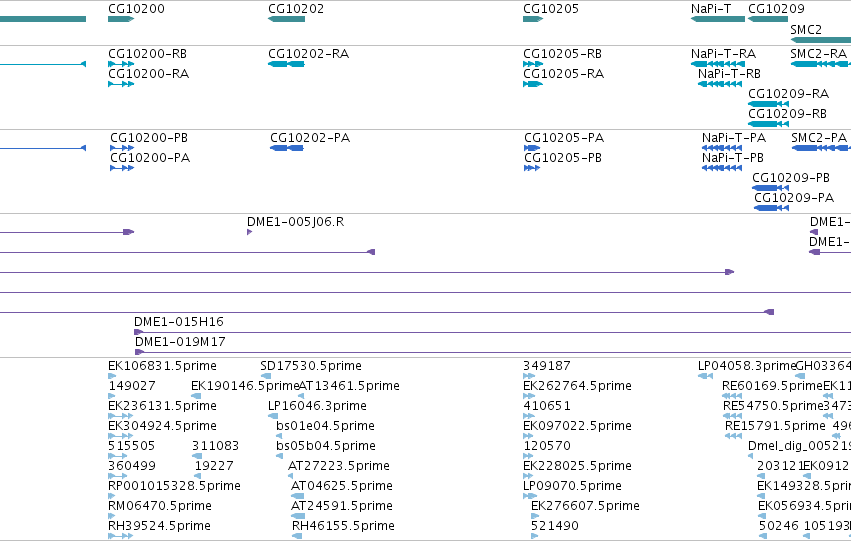
Task: Click protein CG10200-PB
Action: [x=122, y=148]
